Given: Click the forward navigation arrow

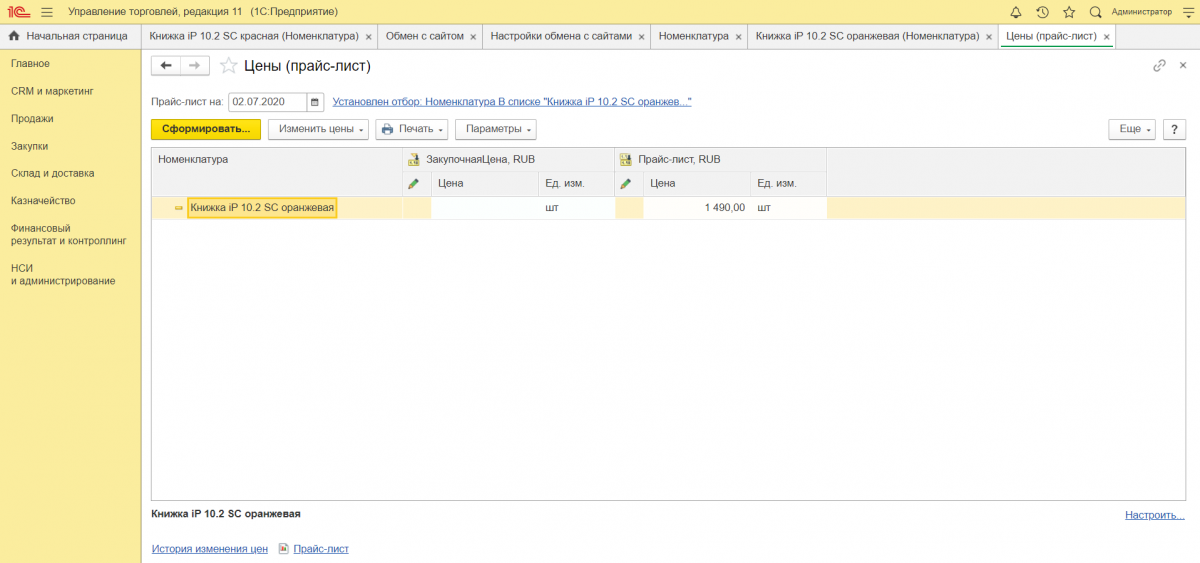Looking at the screenshot, I should (x=195, y=66).
